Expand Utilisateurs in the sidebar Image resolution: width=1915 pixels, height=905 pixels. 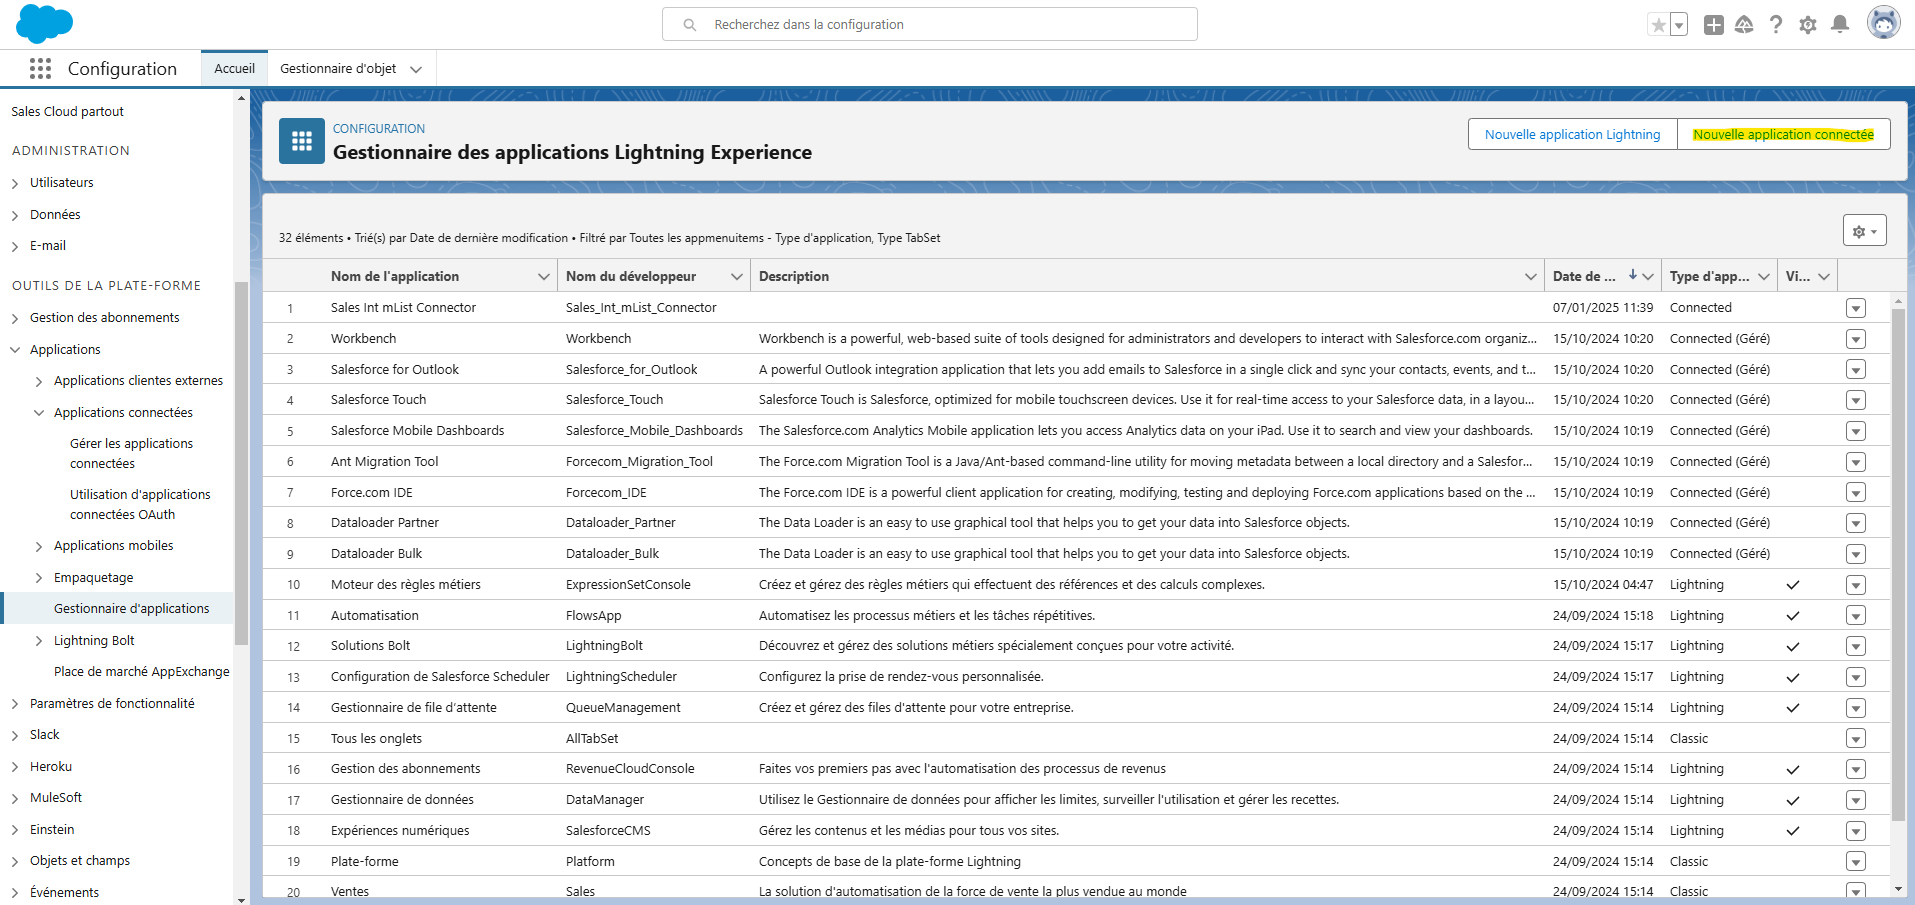pyautogui.click(x=15, y=183)
